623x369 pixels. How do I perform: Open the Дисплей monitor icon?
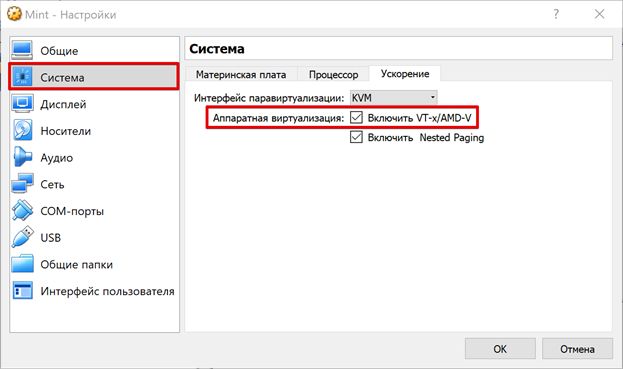22,103
